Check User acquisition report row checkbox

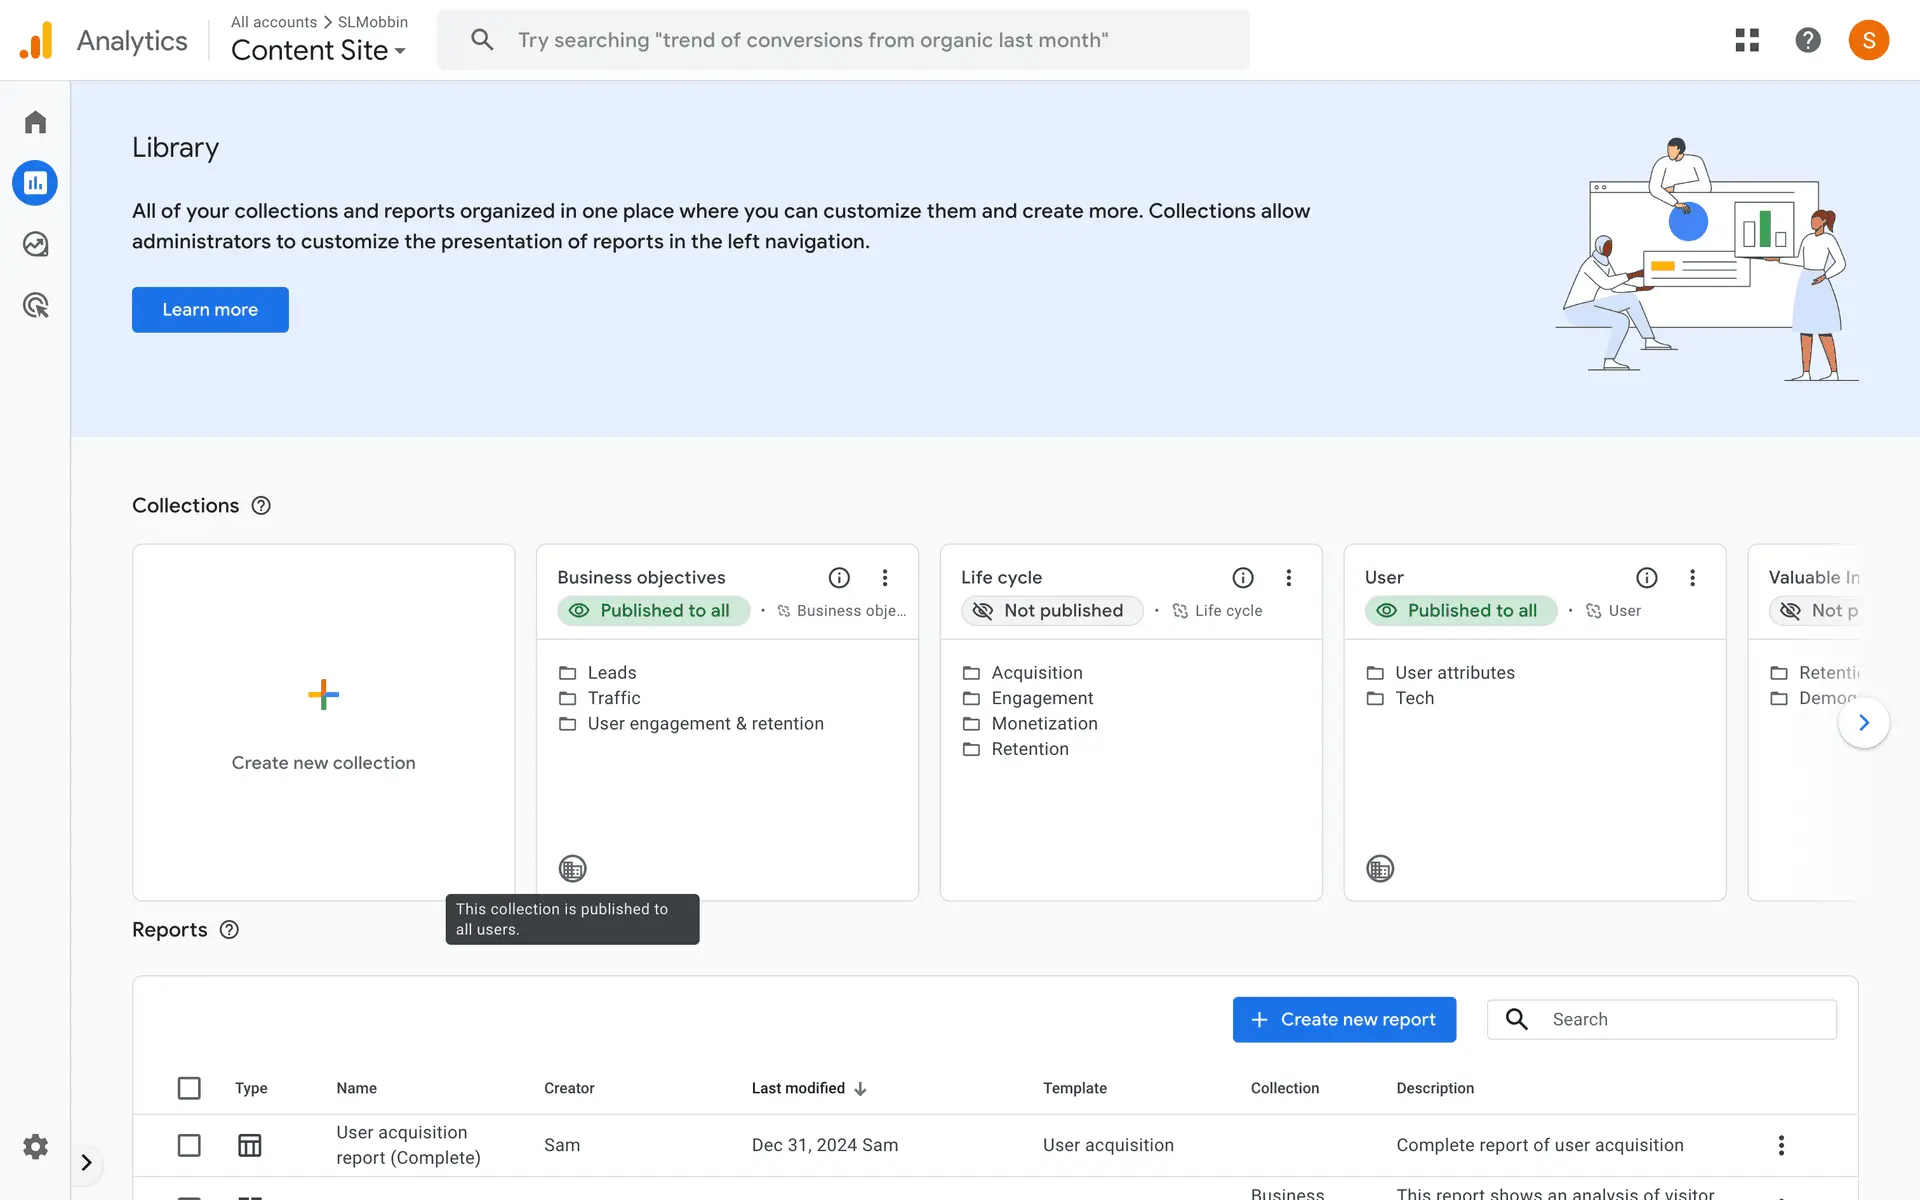(x=189, y=1145)
